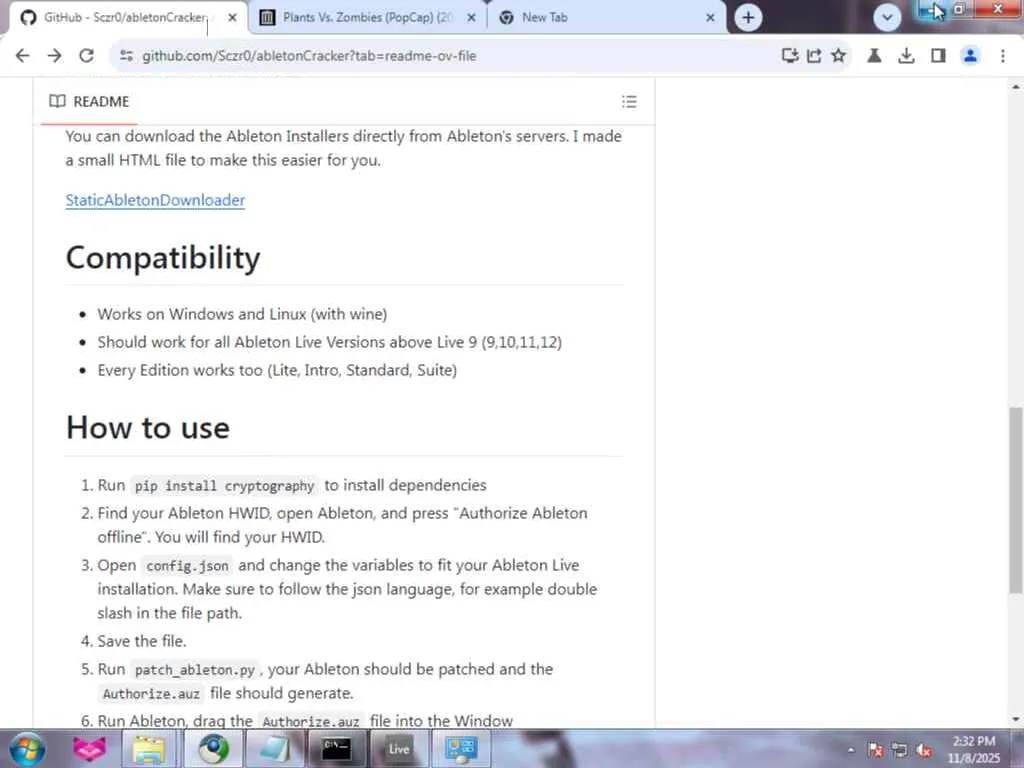Click 'Should work for all Ableton Live Versions' text

329,342
